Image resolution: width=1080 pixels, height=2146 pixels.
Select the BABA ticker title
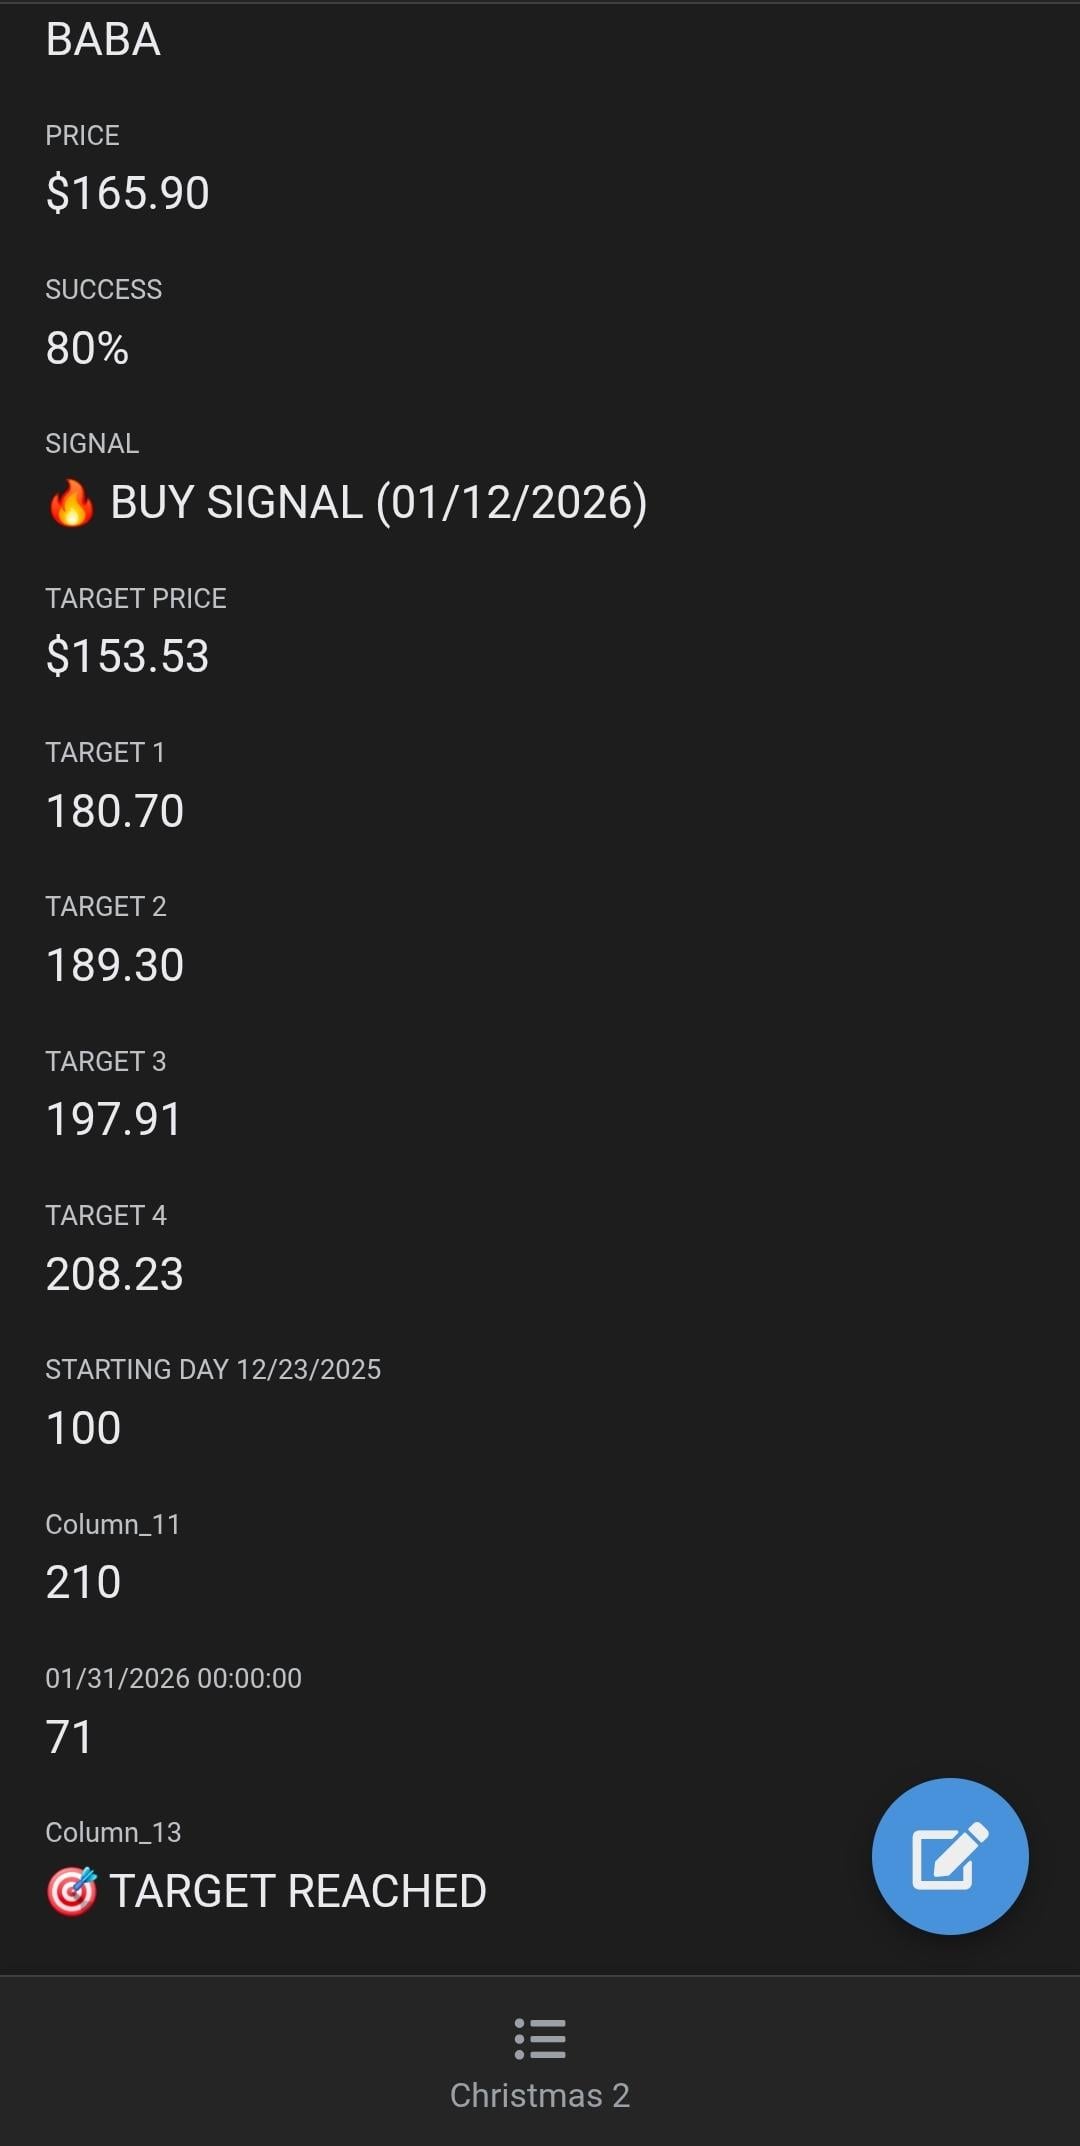click(103, 41)
